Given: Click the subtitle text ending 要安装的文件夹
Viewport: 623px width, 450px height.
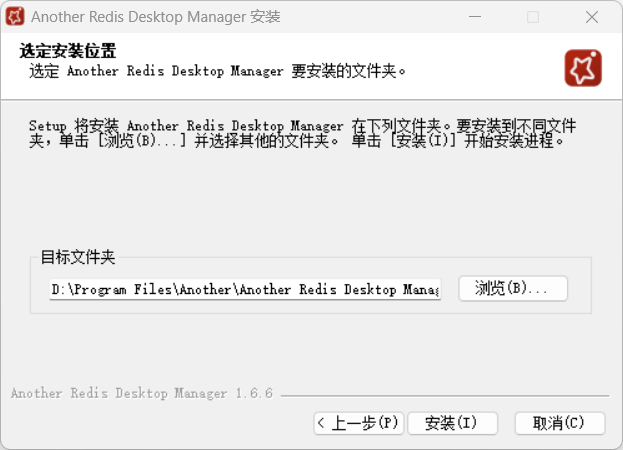Looking at the screenshot, I should coord(217,71).
